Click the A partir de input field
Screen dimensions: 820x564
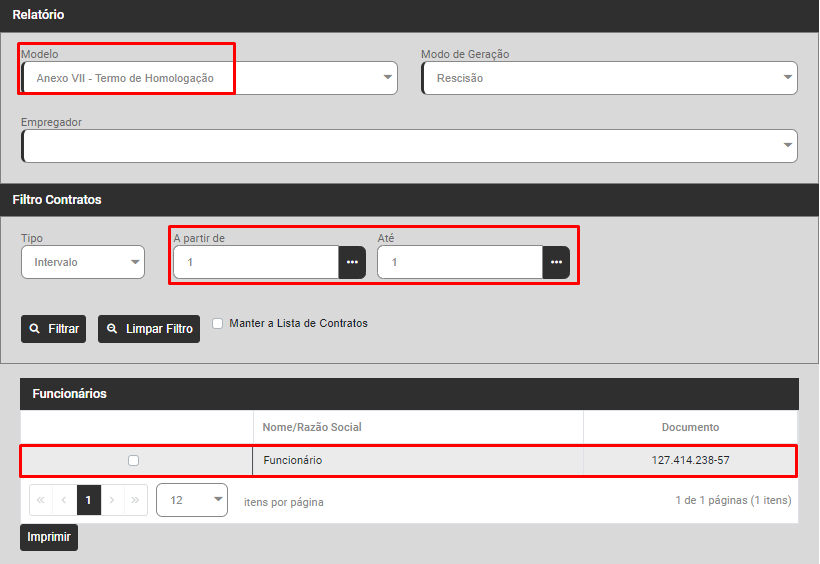256,262
